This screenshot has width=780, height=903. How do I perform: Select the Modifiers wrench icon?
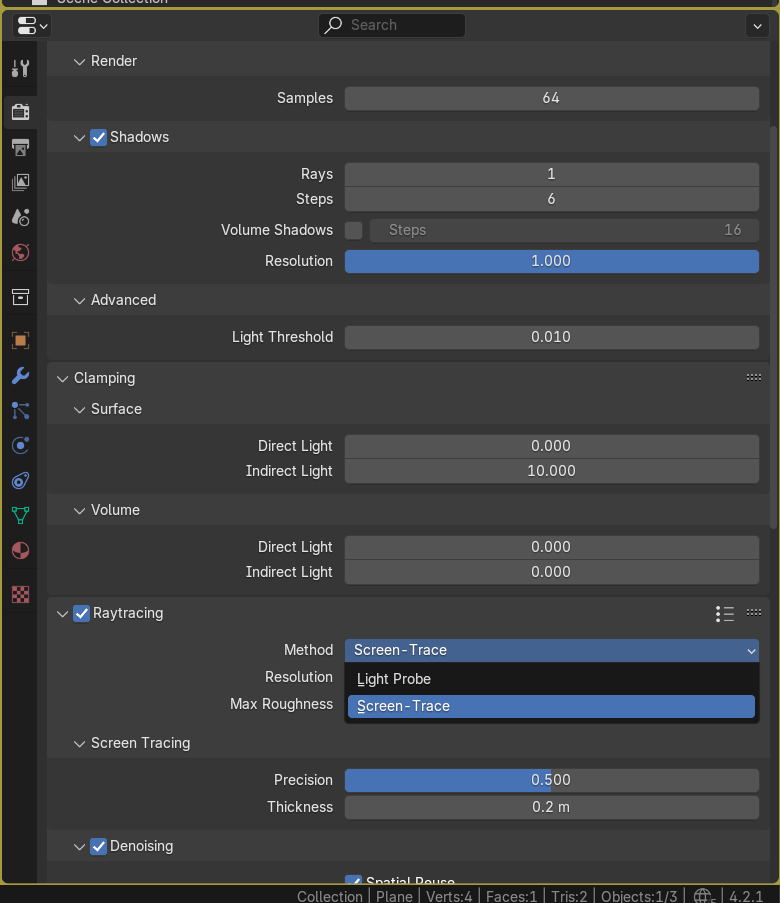(x=20, y=376)
